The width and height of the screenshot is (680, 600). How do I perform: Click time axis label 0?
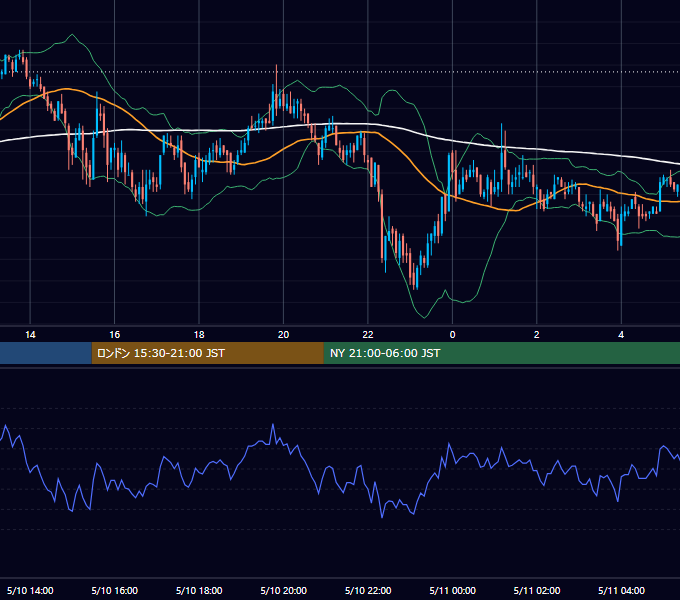click(x=452, y=335)
